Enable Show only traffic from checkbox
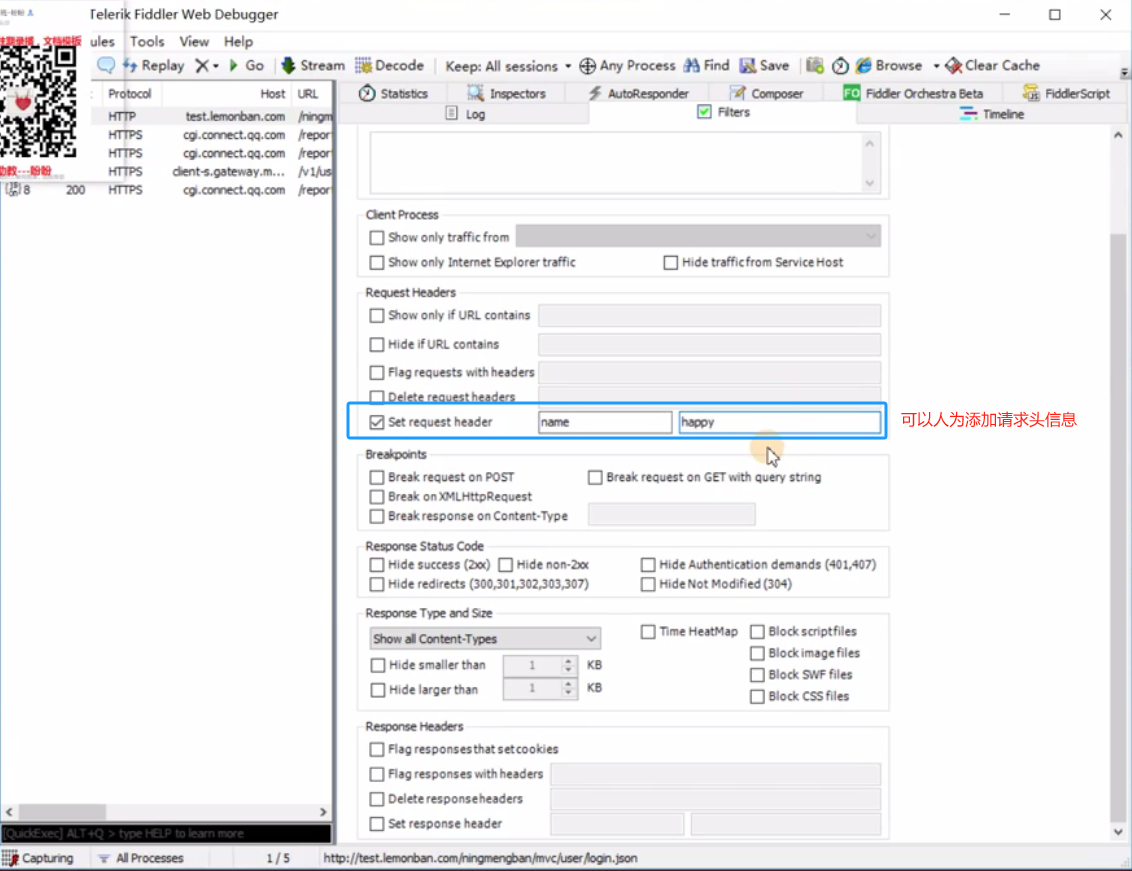This screenshot has width=1132, height=871. (x=376, y=238)
